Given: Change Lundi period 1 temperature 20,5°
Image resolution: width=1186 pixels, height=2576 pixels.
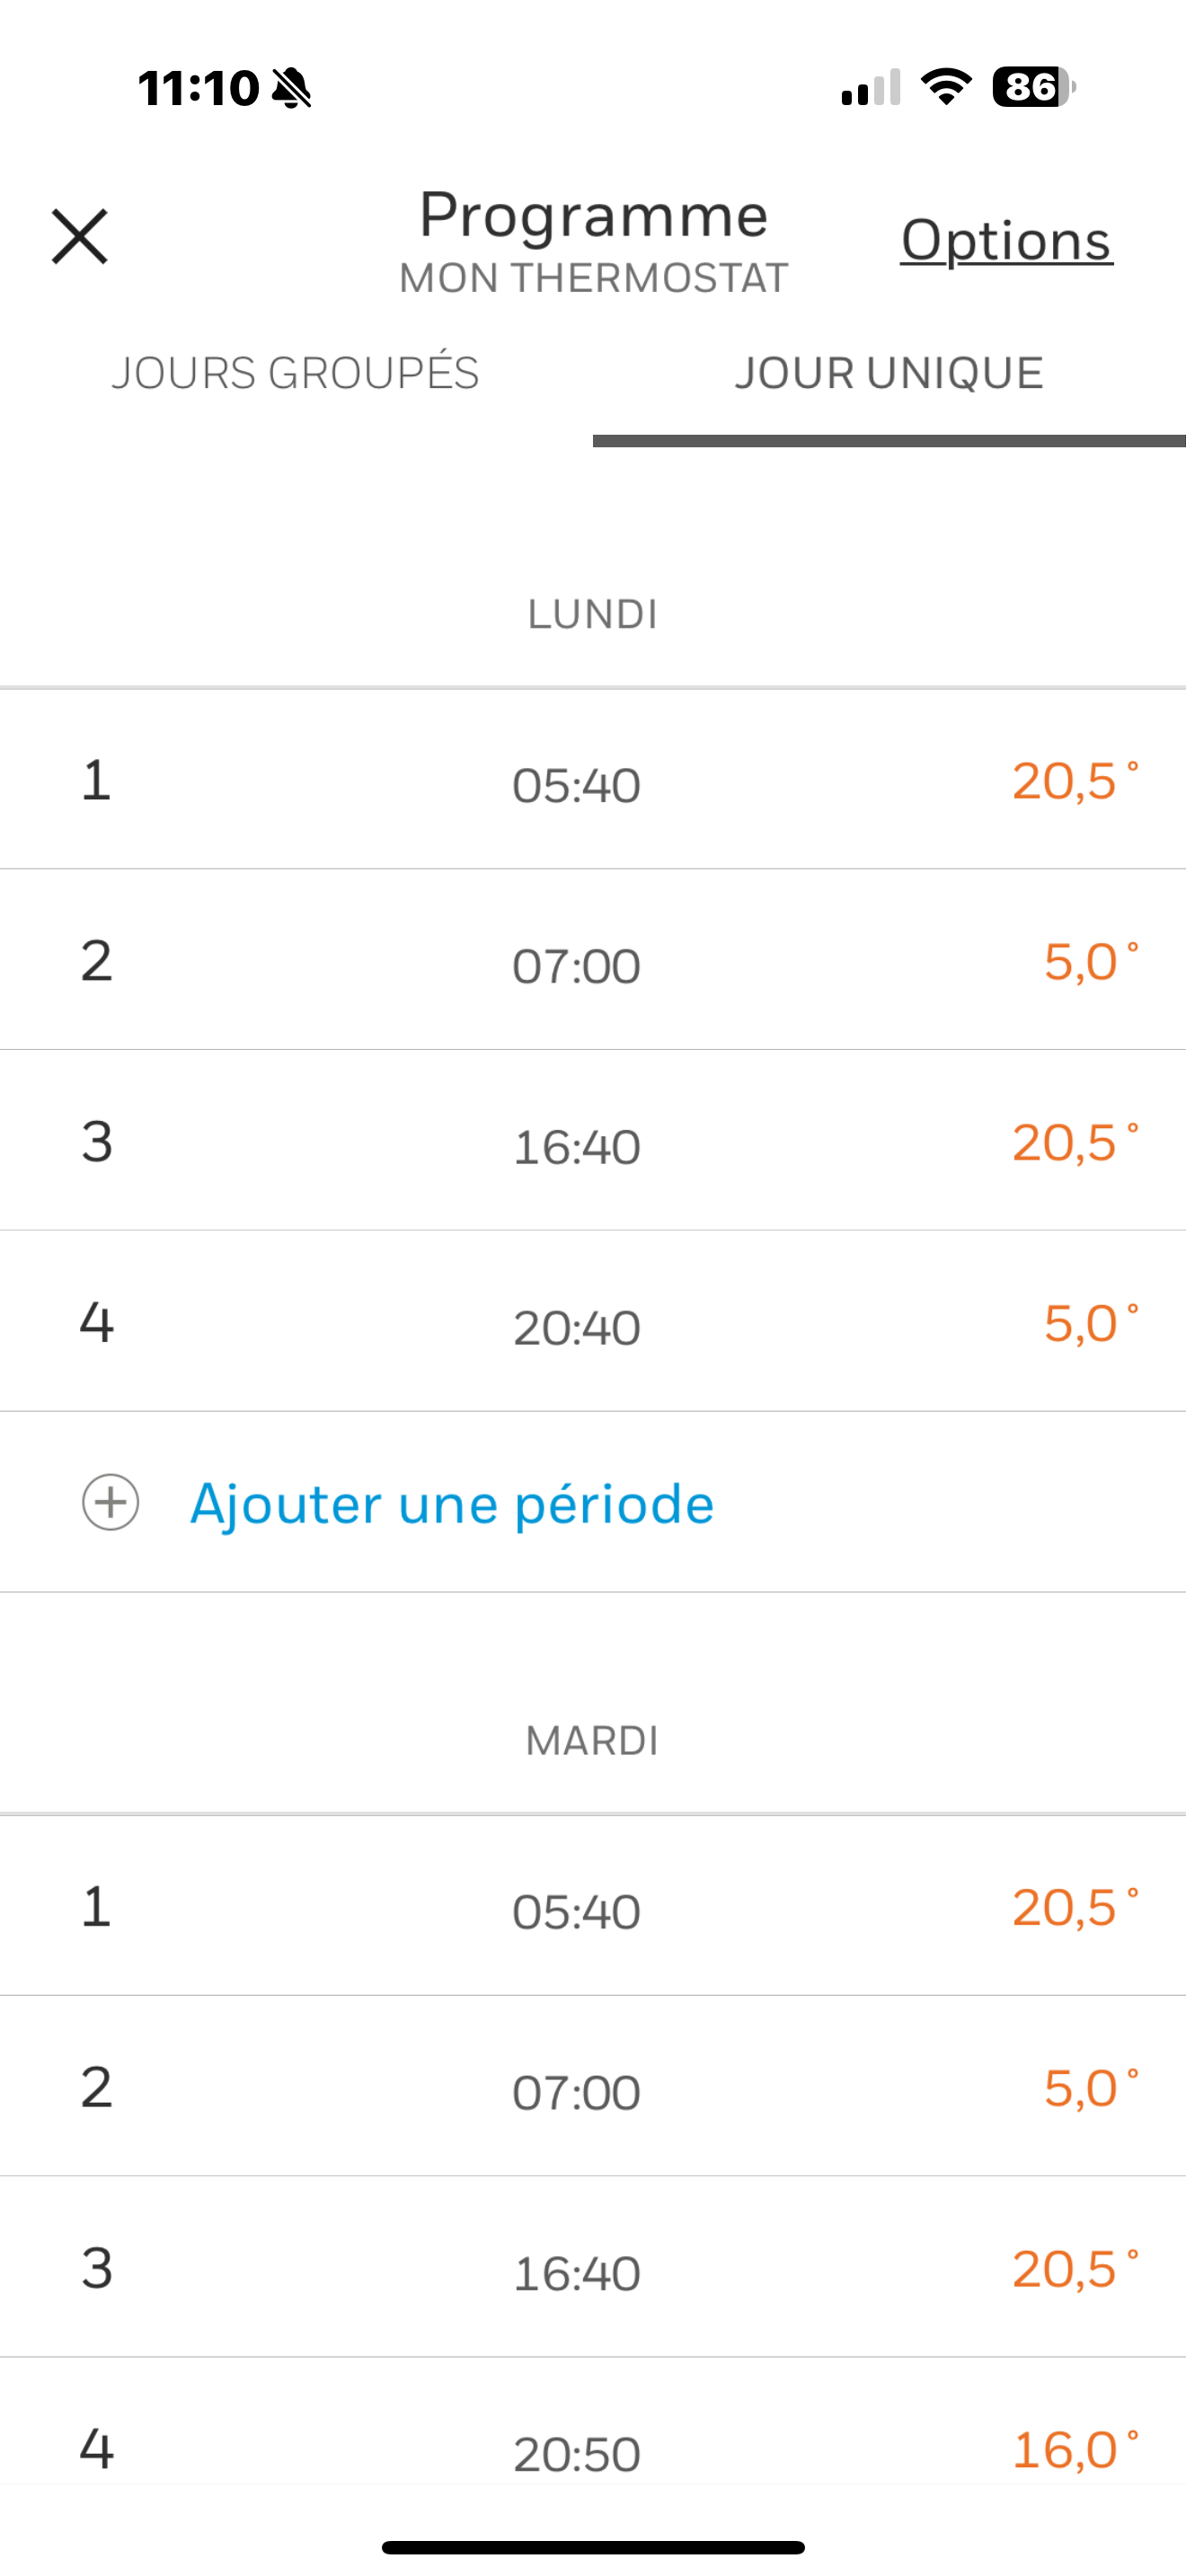Looking at the screenshot, I should (x=1074, y=781).
